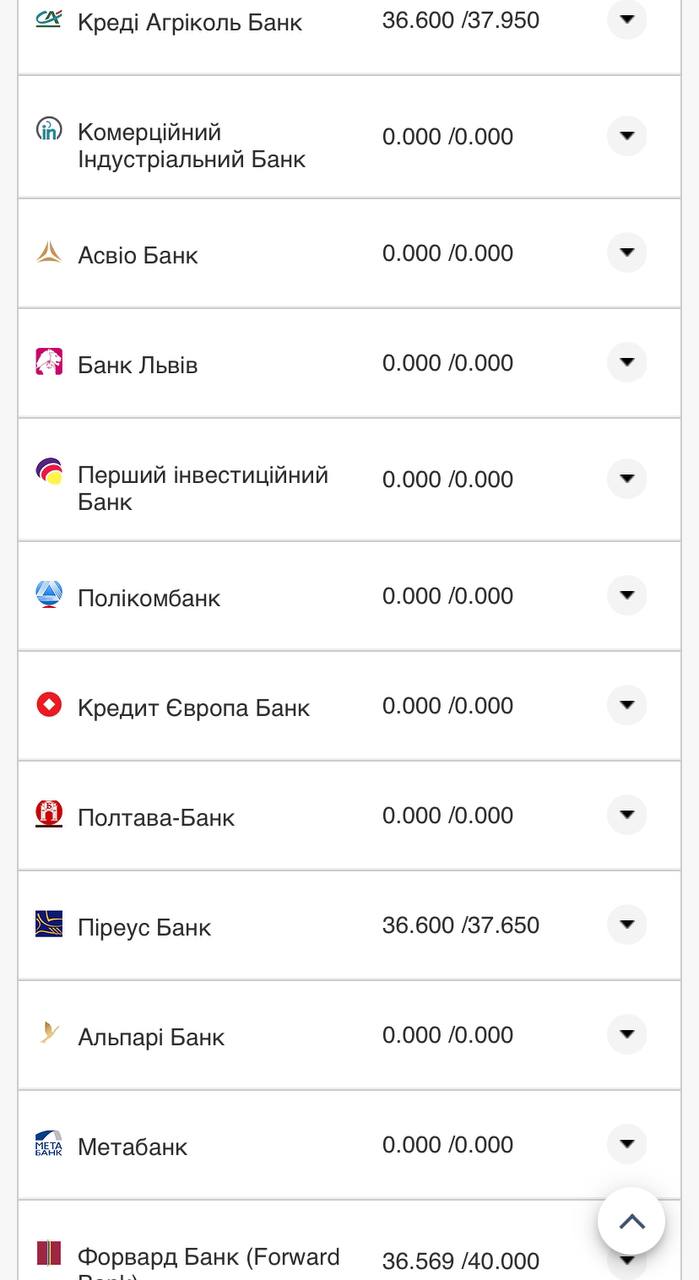Expand rates for Піреус Банк
Viewport: 699px width, 1280px height.
coord(627,925)
